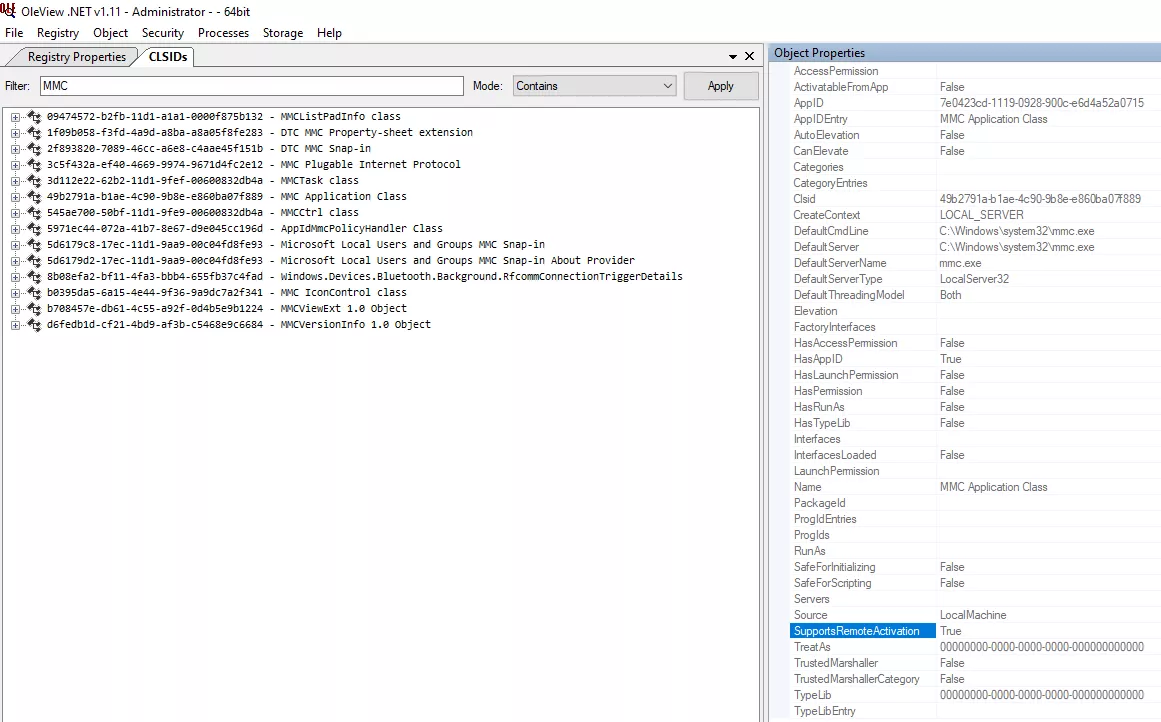Click the COM icon beside DTC MMC Property-sheet extension
Viewport: 1161px width, 722px height.
click(34, 133)
